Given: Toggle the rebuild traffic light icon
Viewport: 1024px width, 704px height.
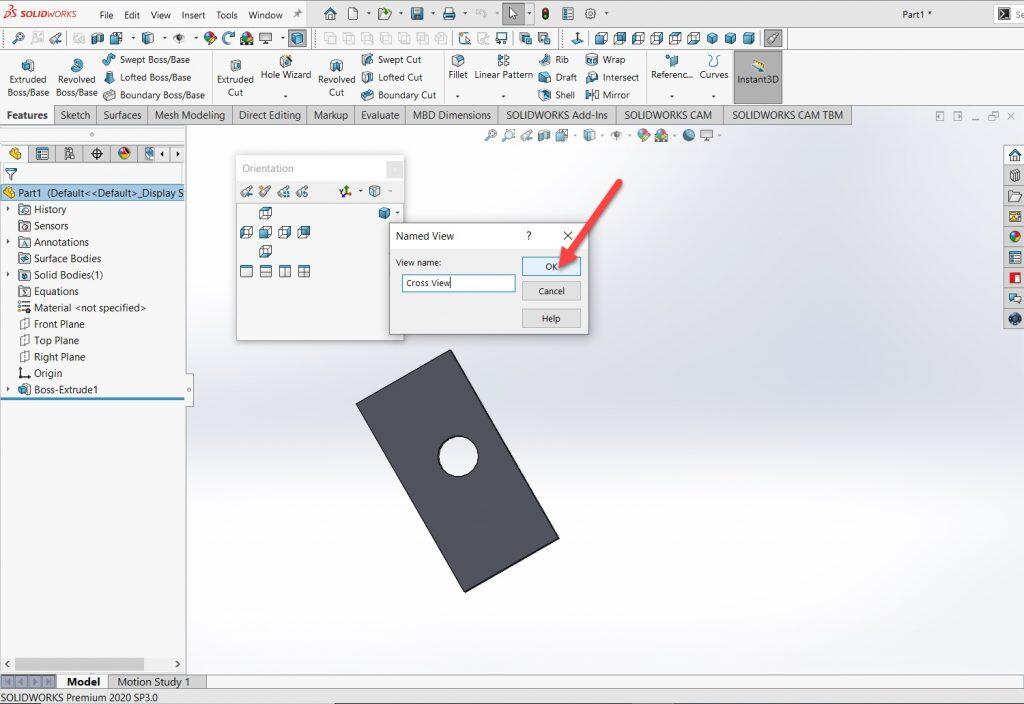Looking at the screenshot, I should 545,14.
